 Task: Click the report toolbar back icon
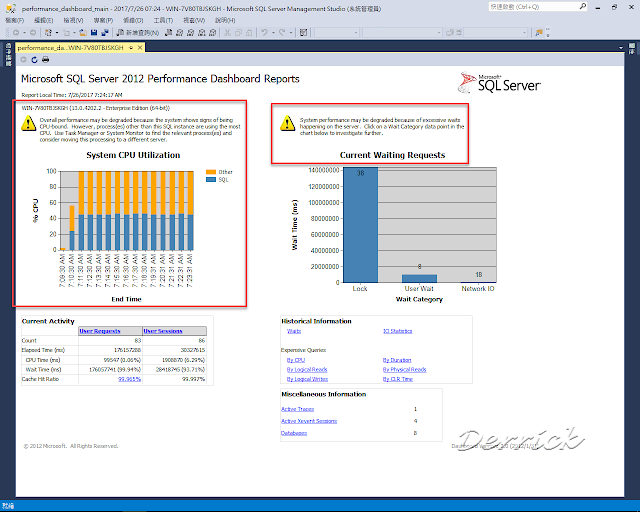24,60
